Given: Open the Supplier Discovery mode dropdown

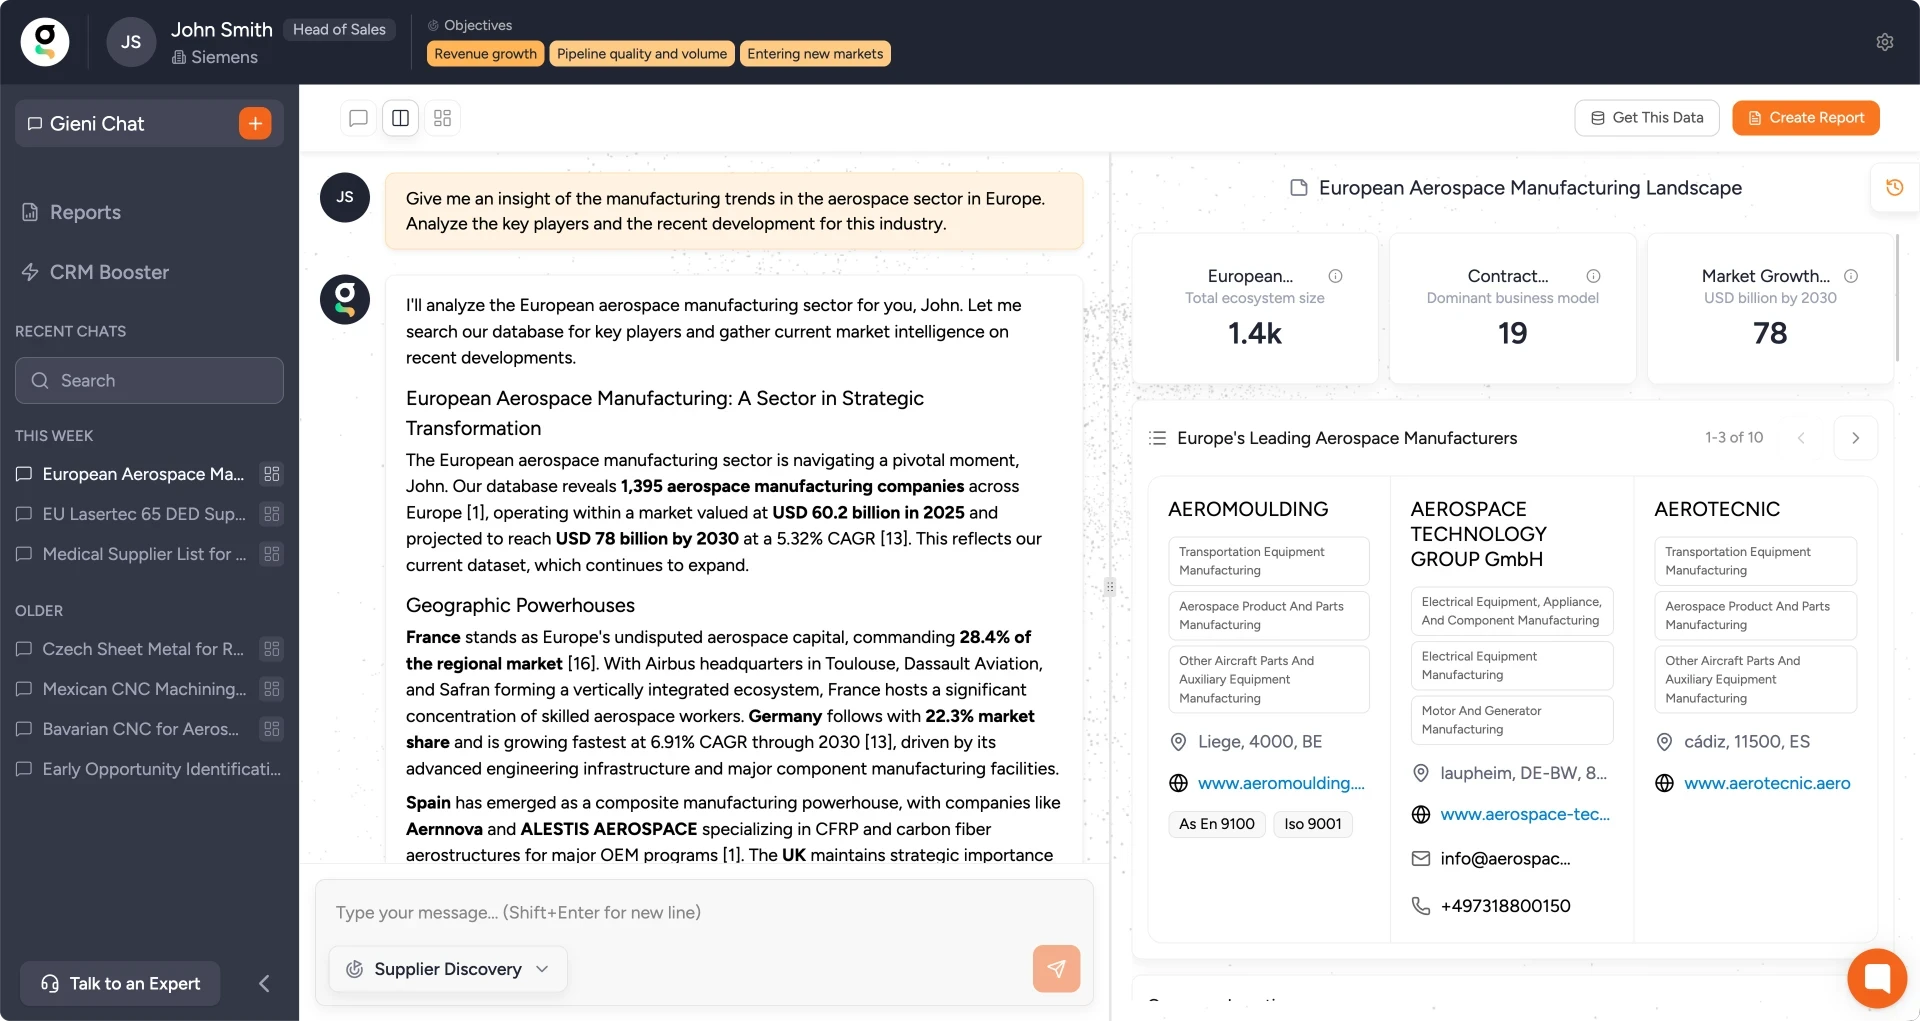Looking at the screenshot, I should (448, 969).
